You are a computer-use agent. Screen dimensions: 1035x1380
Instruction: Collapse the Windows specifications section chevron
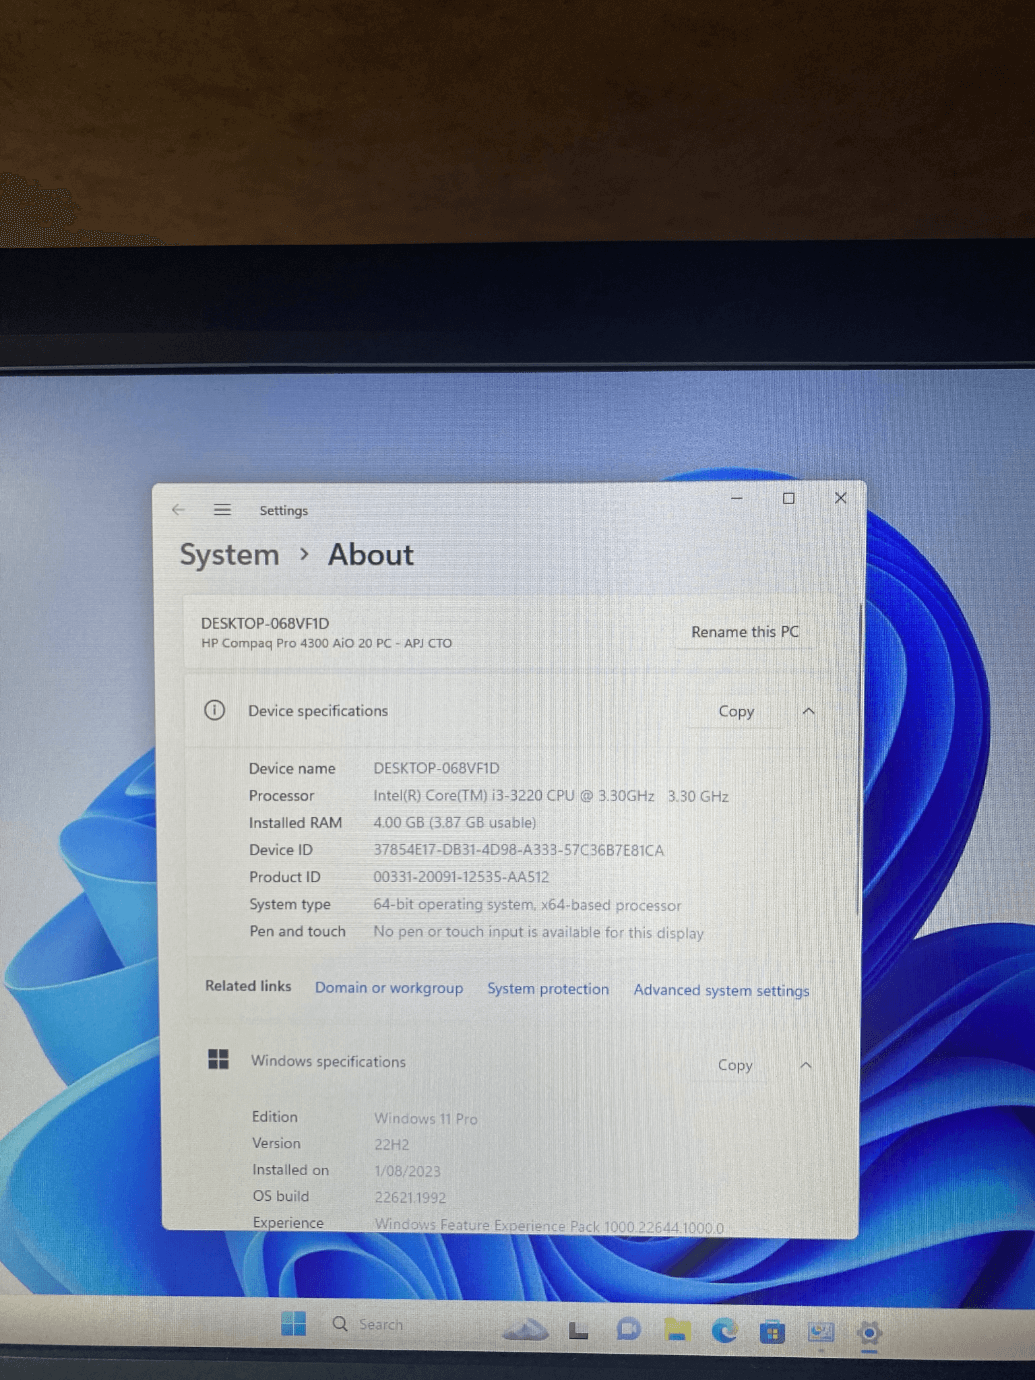coord(806,1065)
